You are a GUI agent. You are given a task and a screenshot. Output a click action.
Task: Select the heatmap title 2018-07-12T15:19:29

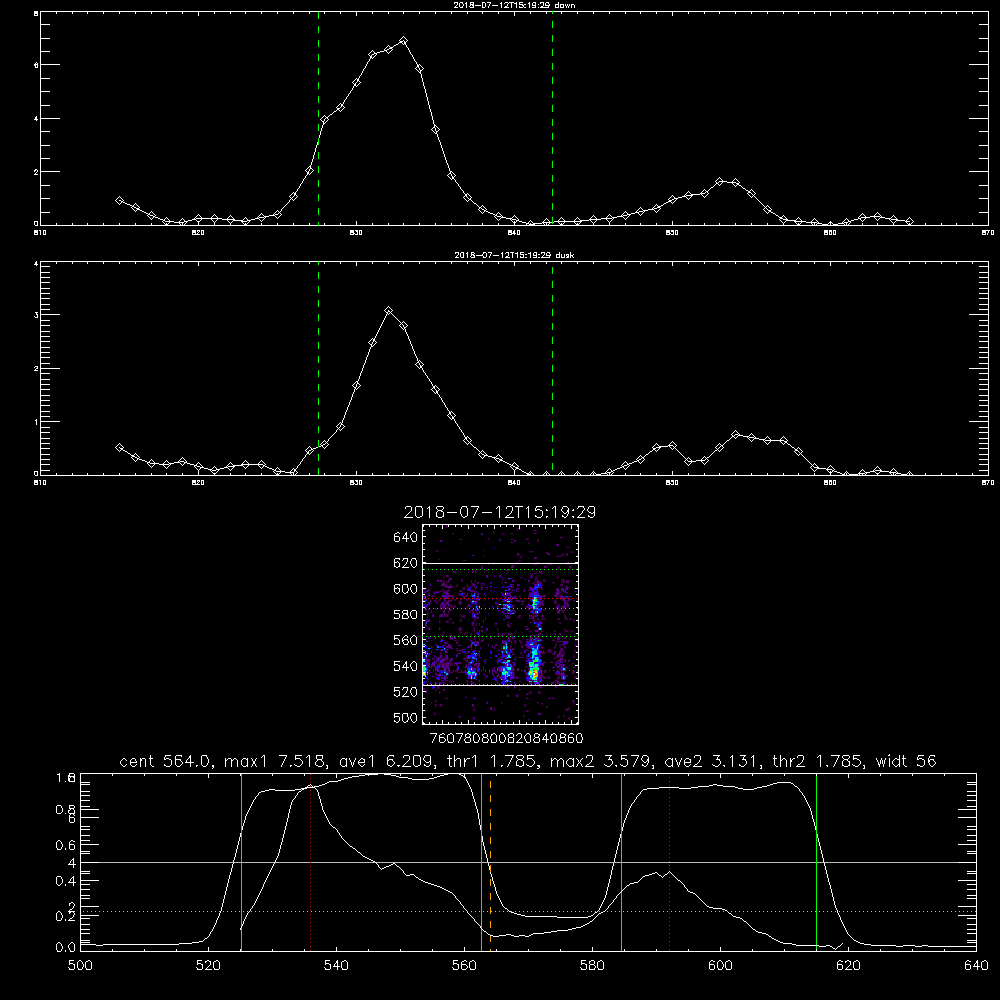pos(499,512)
